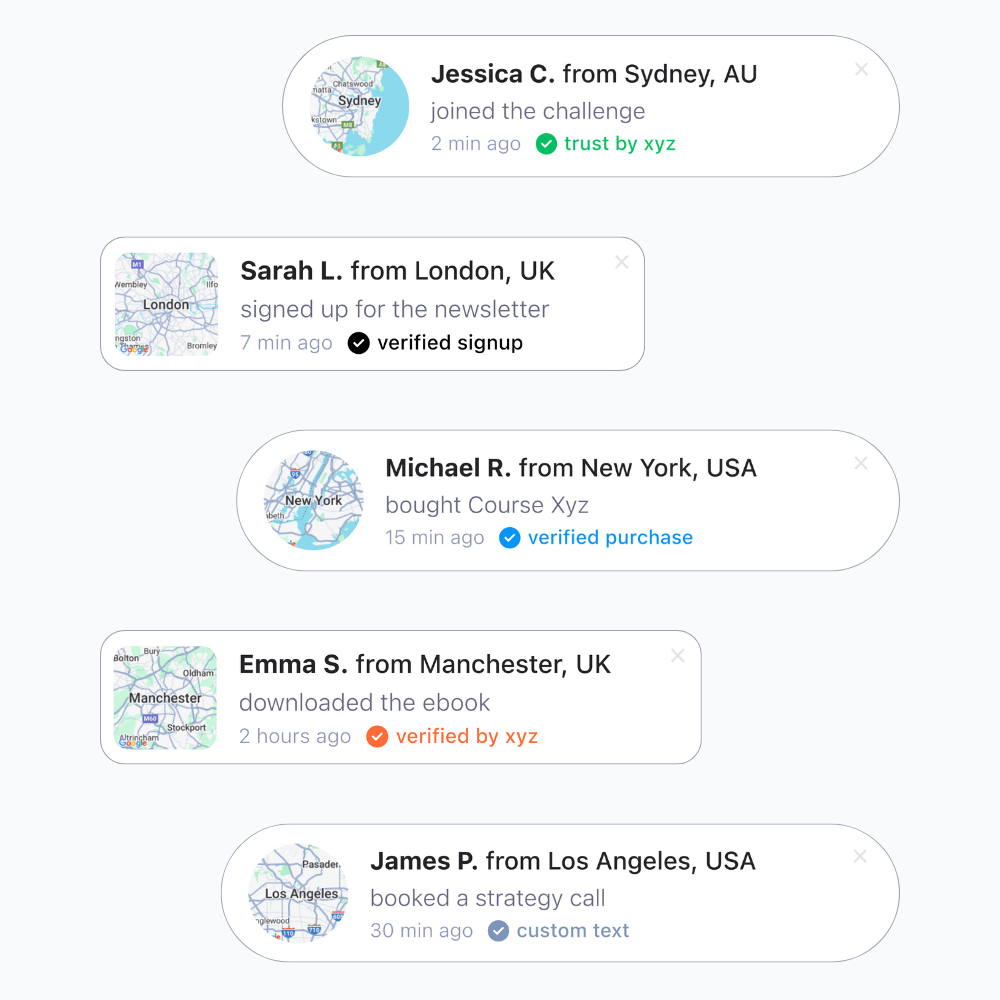Open the New York map thumbnail
Image resolution: width=1000 pixels, height=1000 pixels.
coord(314,500)
